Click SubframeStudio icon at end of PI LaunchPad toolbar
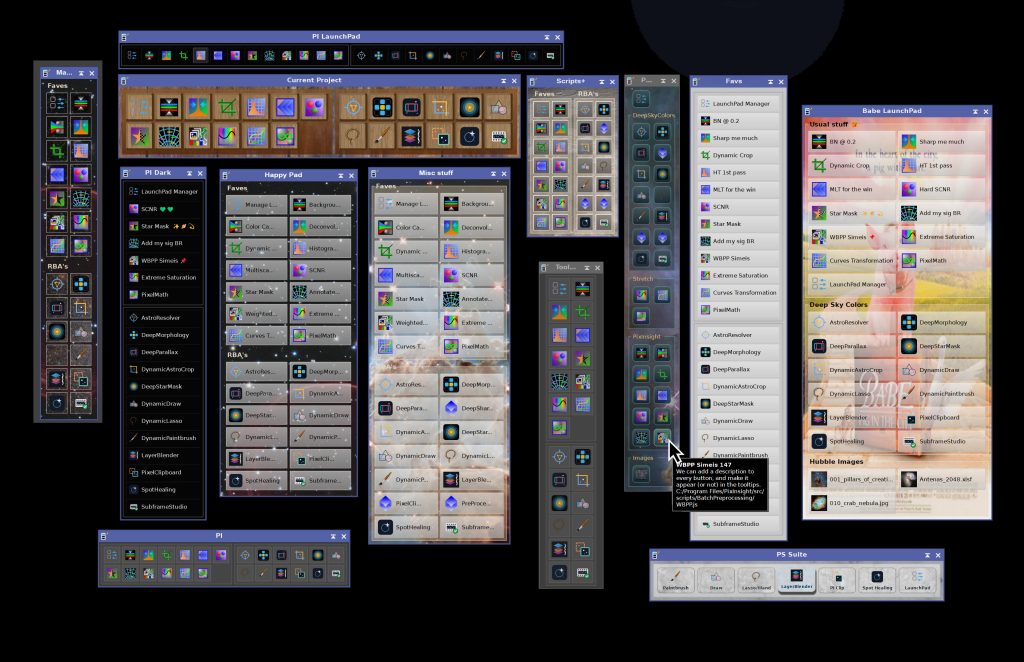The image size is (1024, 662). [551, 55]
